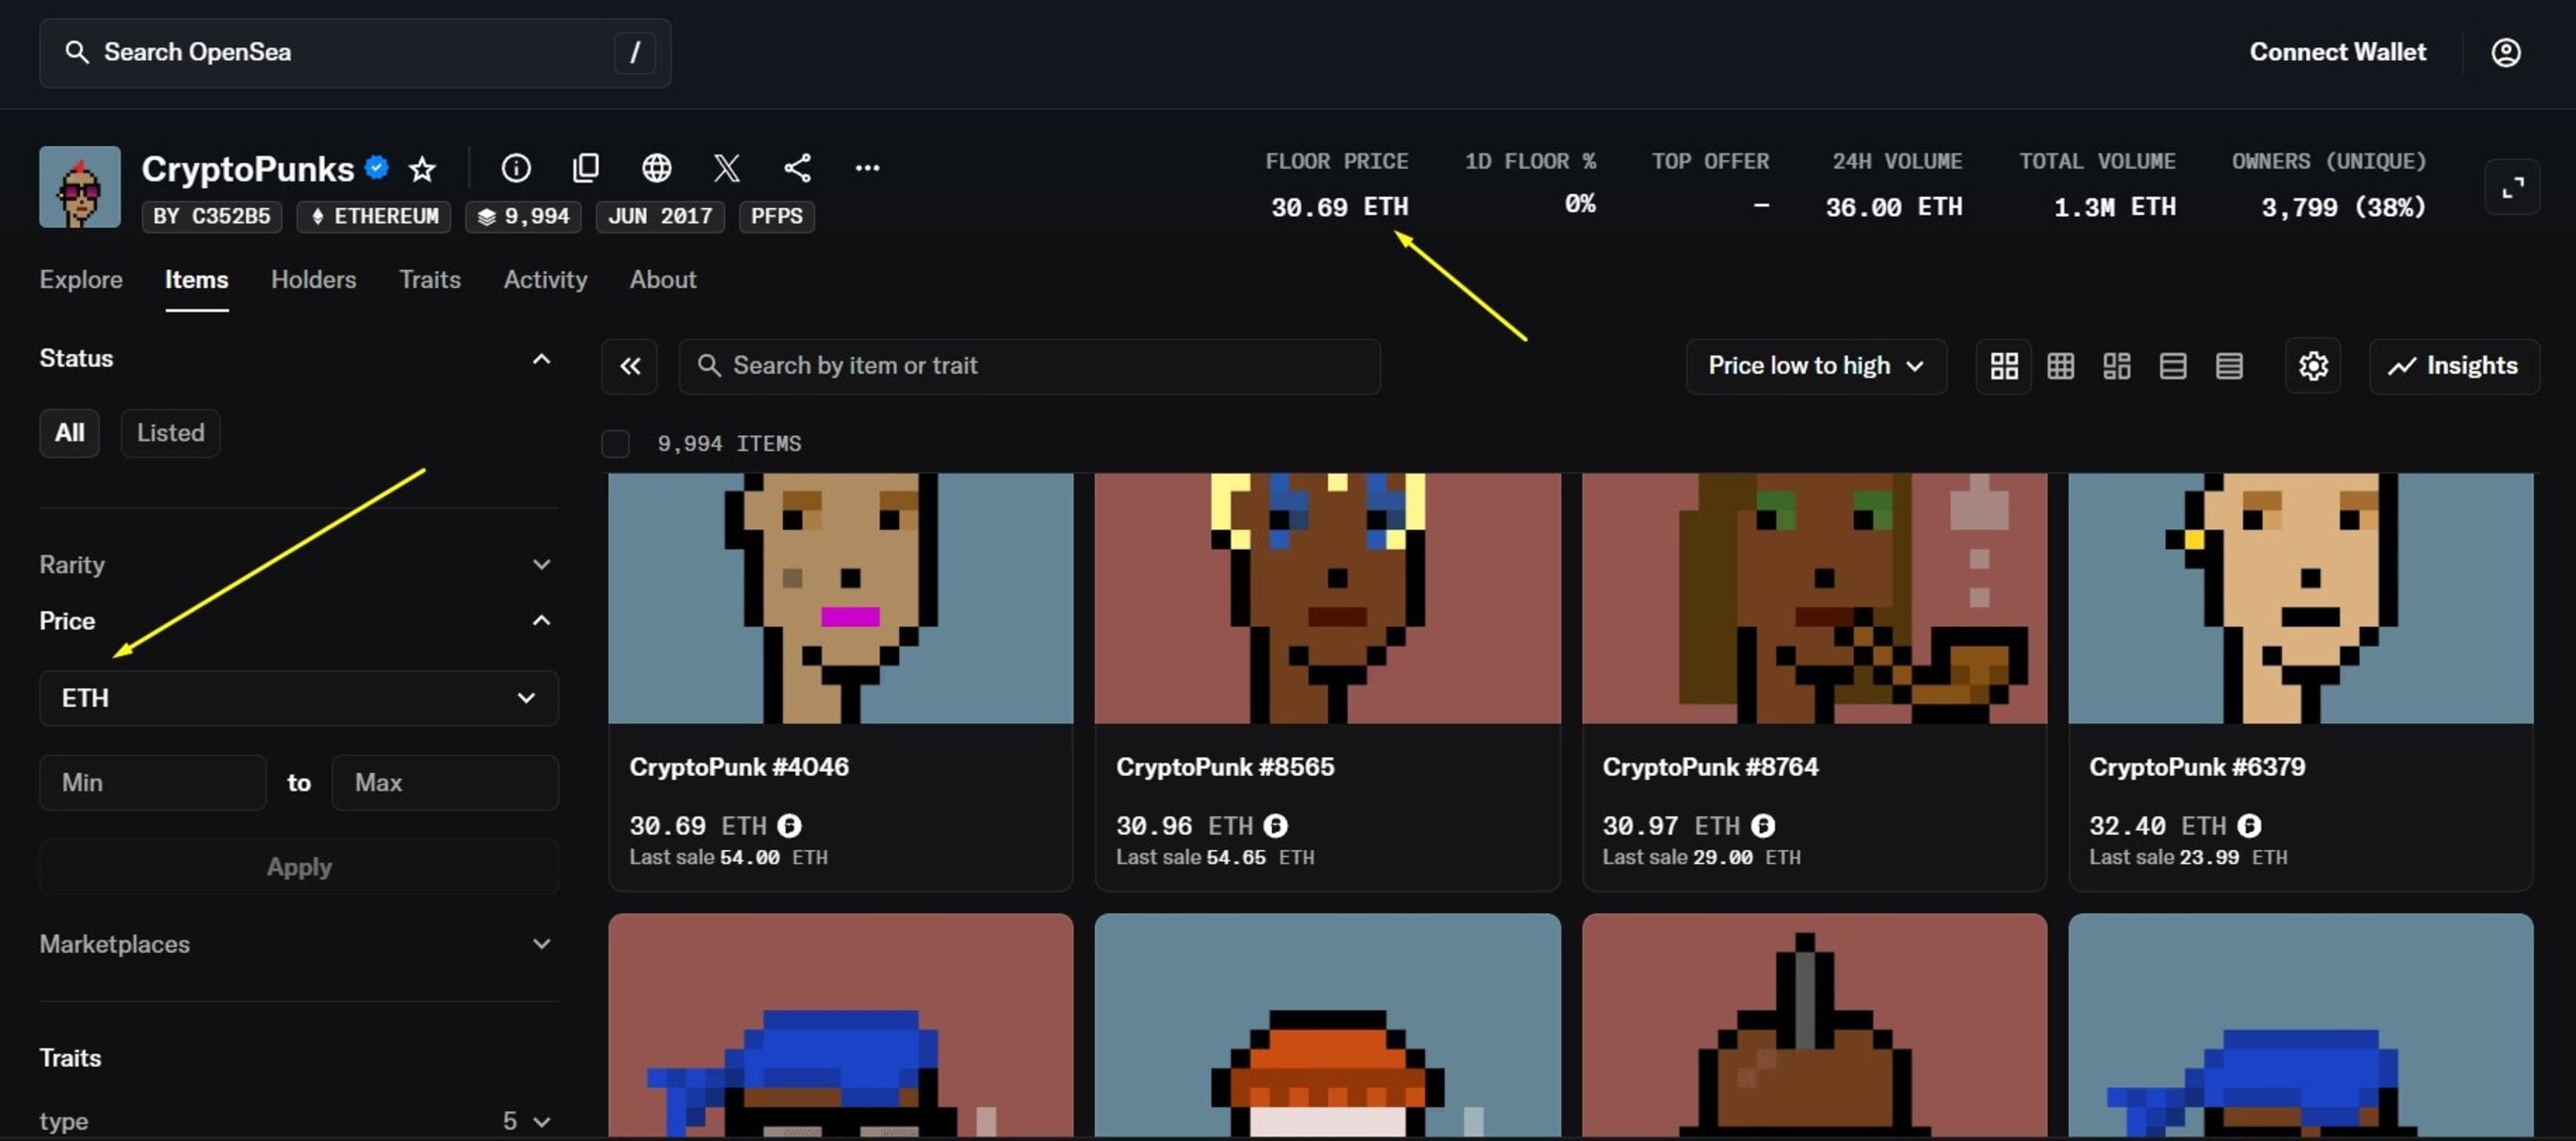
Task: Click the Connect Wallet button
Action: tap(2337, 52)
